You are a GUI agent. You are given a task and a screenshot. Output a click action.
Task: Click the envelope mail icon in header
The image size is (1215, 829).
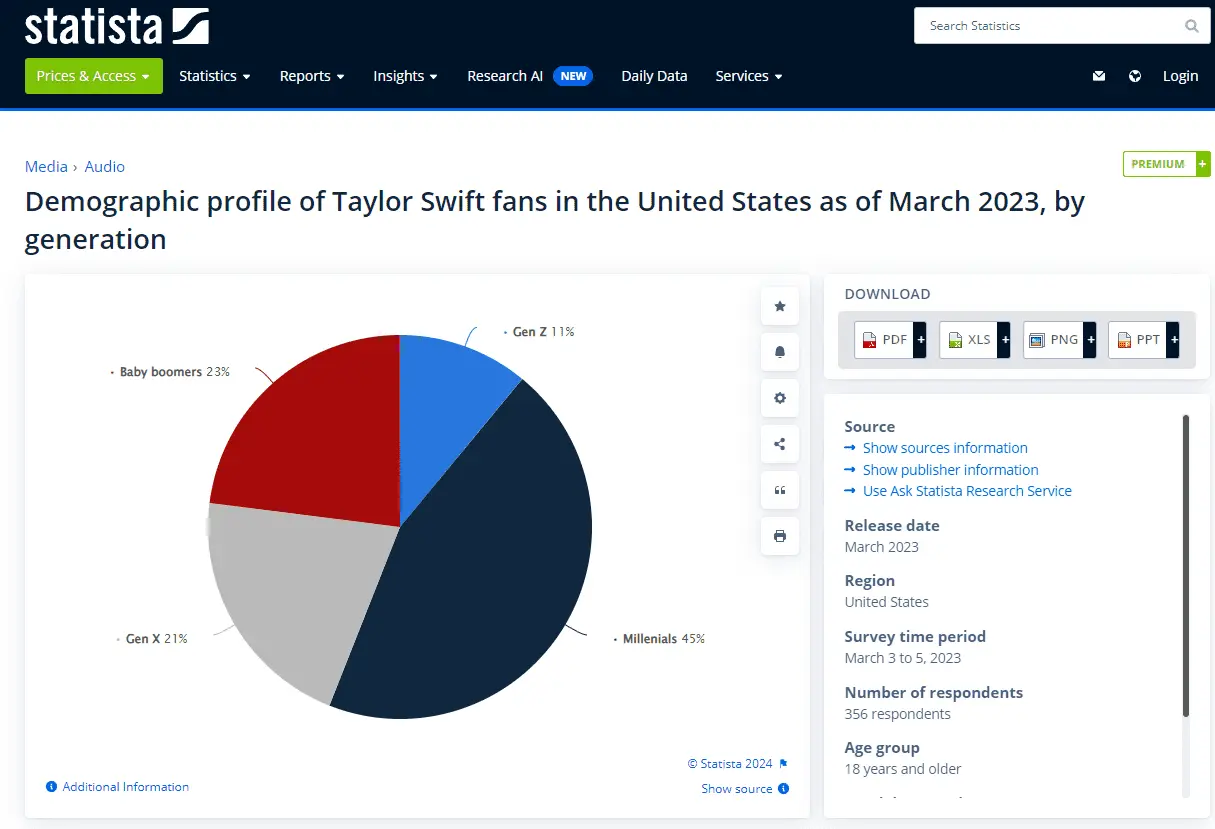click(x=1099, y=76)
